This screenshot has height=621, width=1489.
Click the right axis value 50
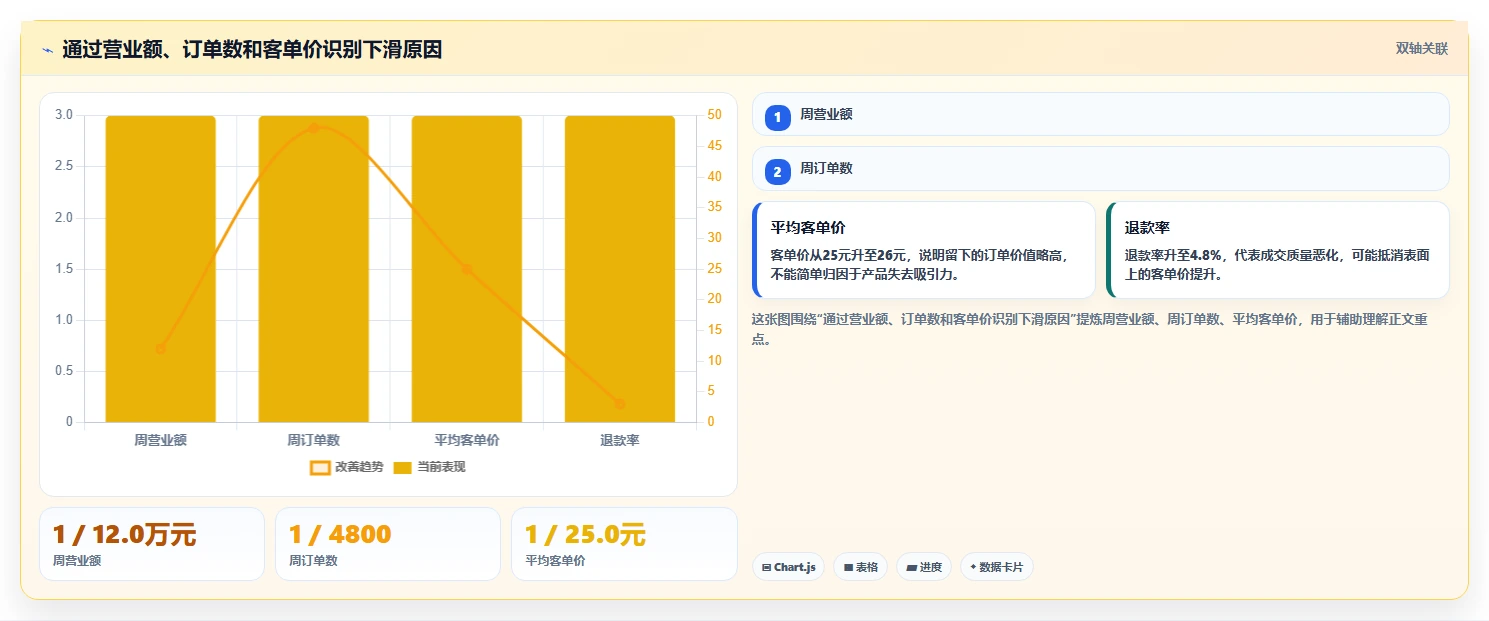tap(713, 115)
